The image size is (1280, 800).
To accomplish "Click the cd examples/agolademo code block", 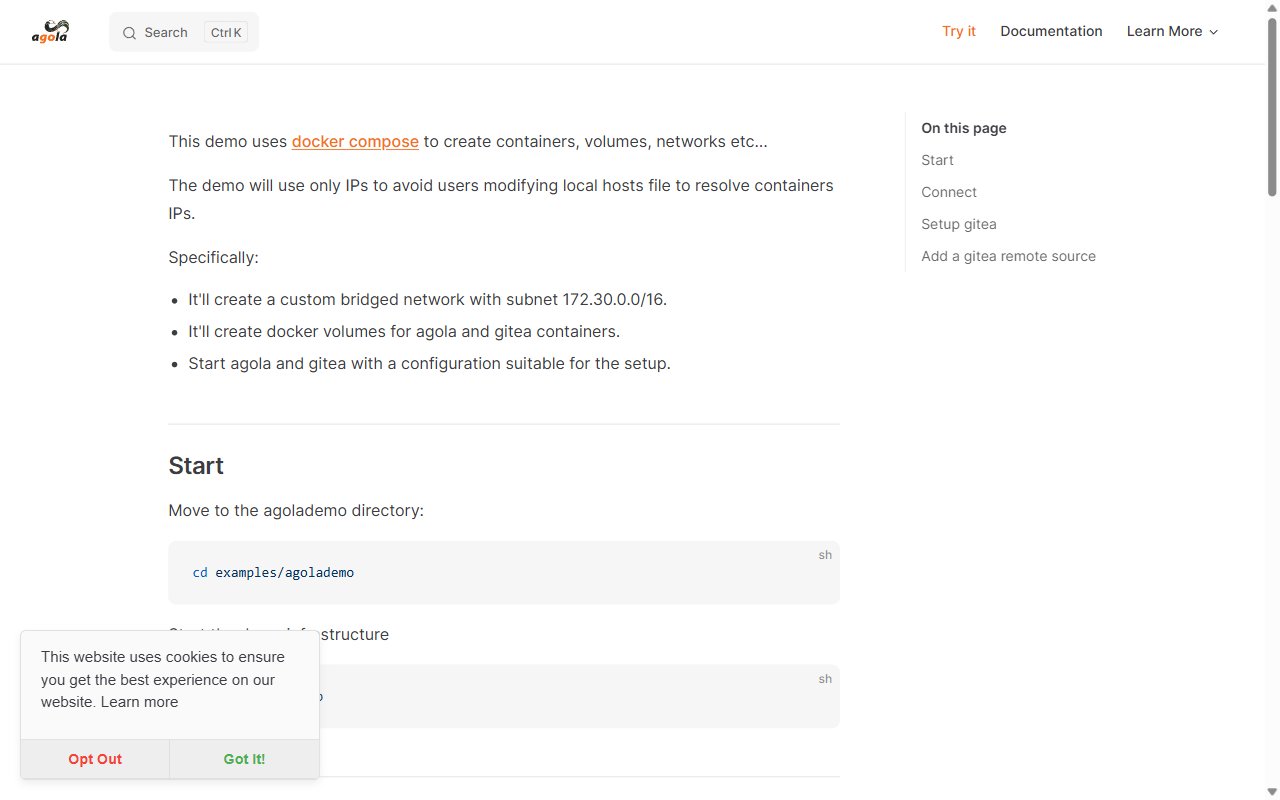I will (x=504, y=572).
